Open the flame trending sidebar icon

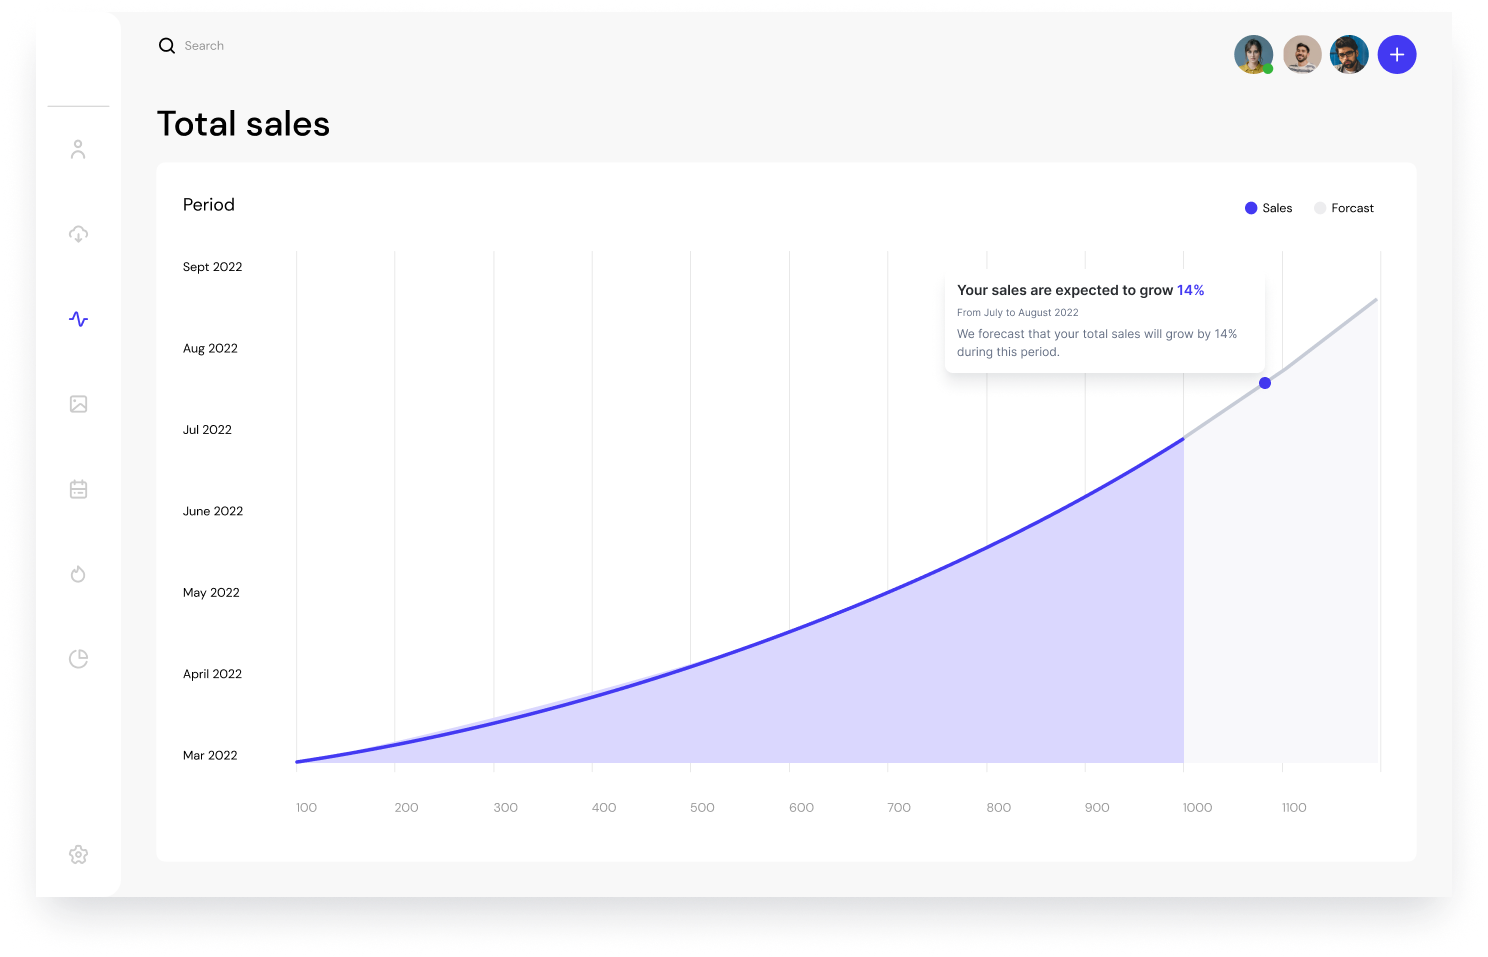(78, 574)
